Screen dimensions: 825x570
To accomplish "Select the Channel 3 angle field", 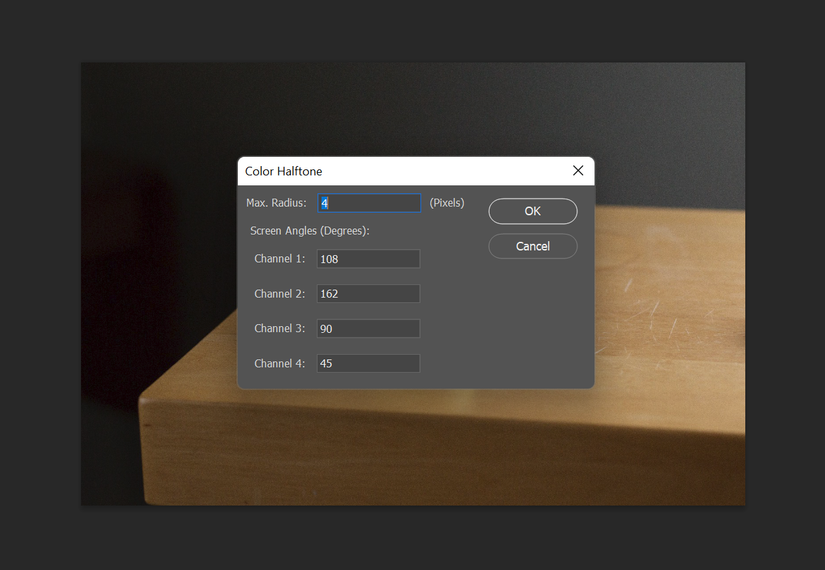I will [x=368, y=328].
